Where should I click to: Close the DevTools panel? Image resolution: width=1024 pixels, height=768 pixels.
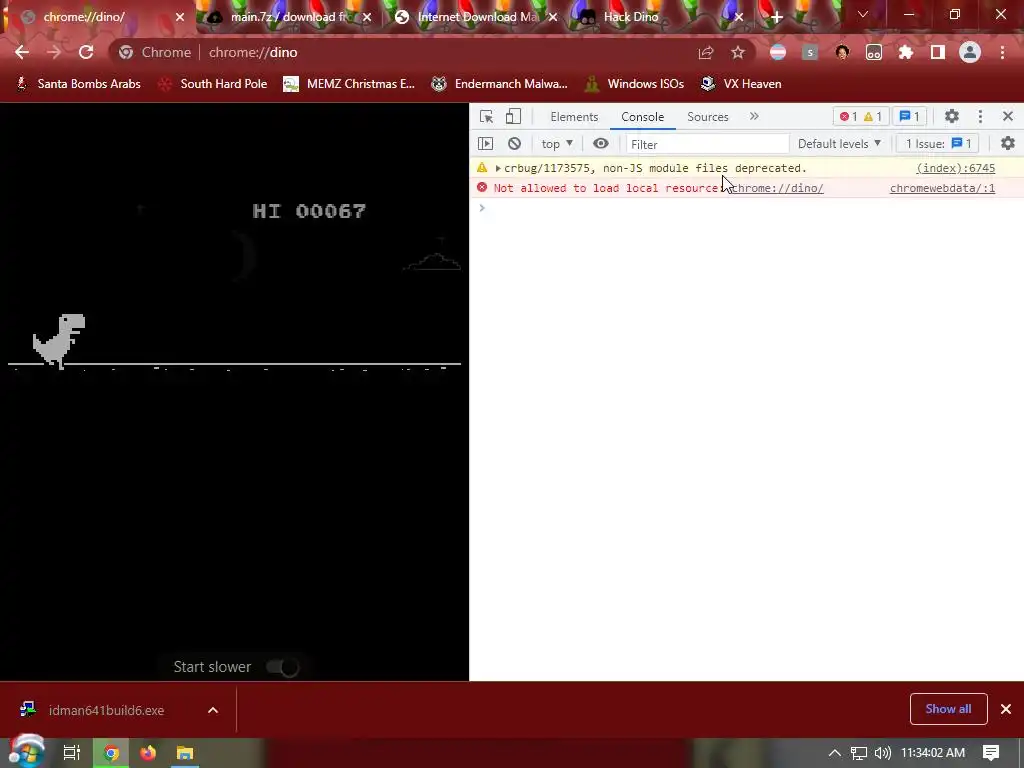[x=1008, y=116]
